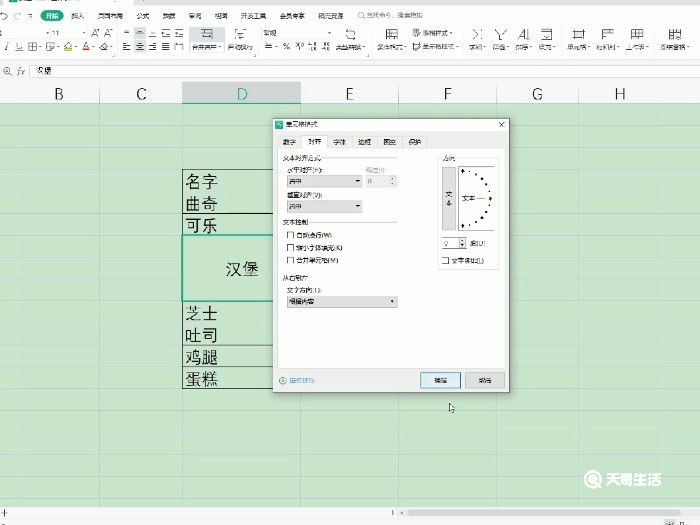Image resolution: width=700 pixels, height=525 pixels.
Task: Check the 缩小字体填充 shrink-to-fit option
Action: [x=291, y=247]
